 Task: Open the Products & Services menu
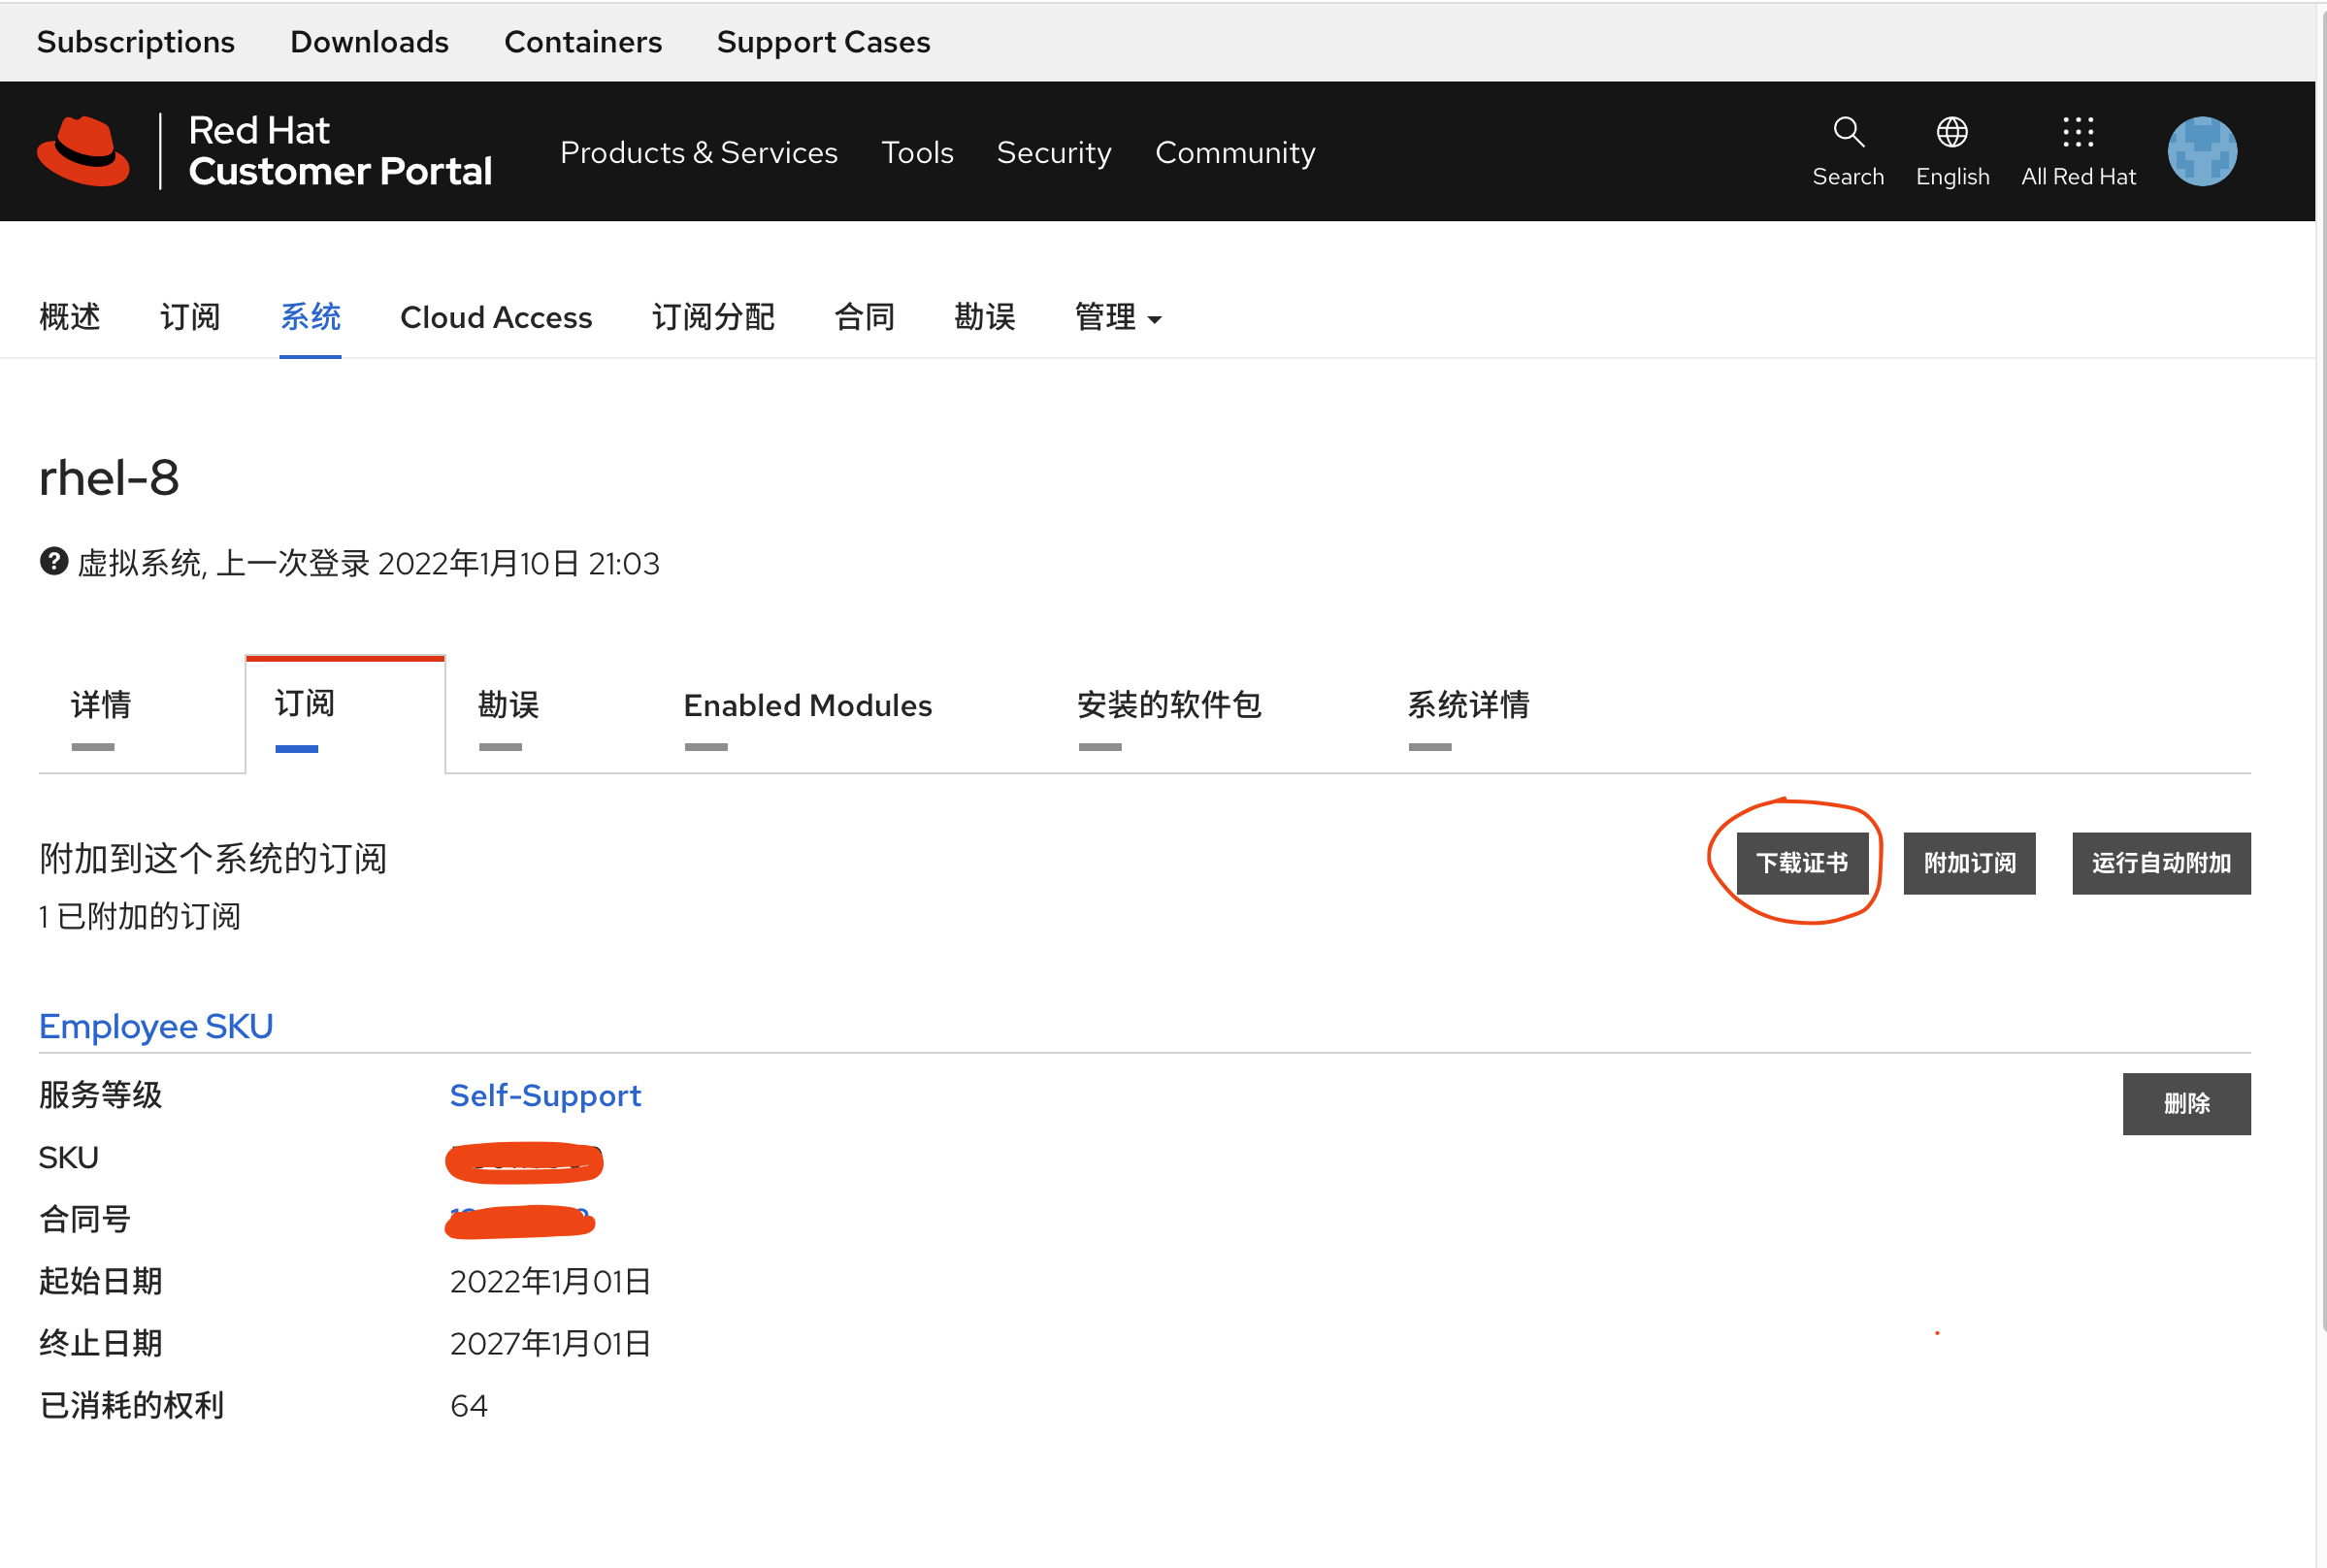click(x=698, y=152)
